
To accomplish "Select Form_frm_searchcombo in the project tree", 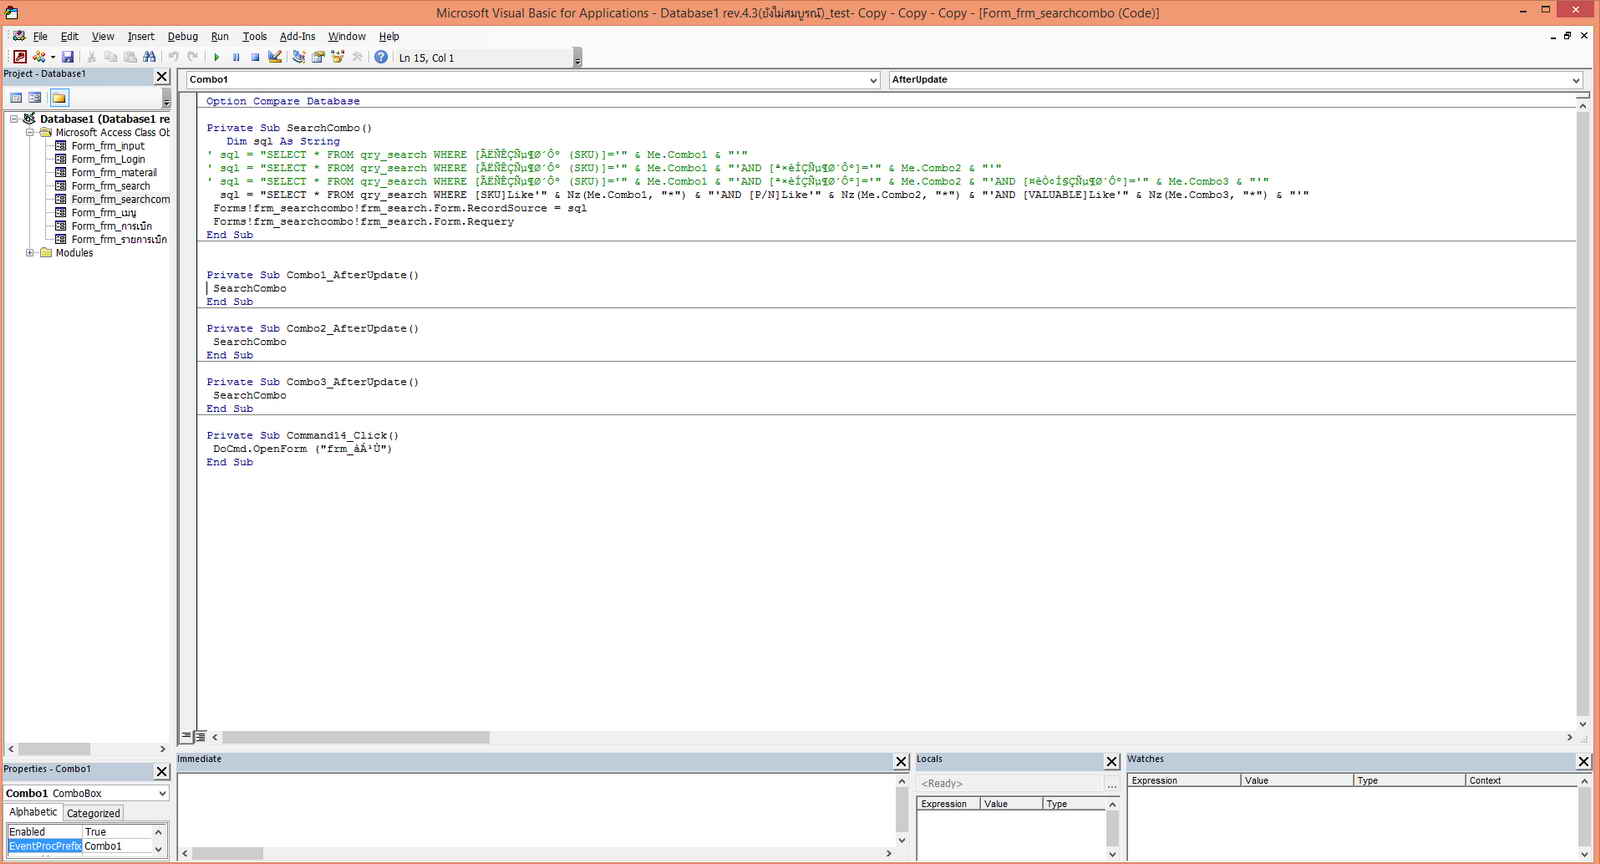I will click(x=121, y=199).
